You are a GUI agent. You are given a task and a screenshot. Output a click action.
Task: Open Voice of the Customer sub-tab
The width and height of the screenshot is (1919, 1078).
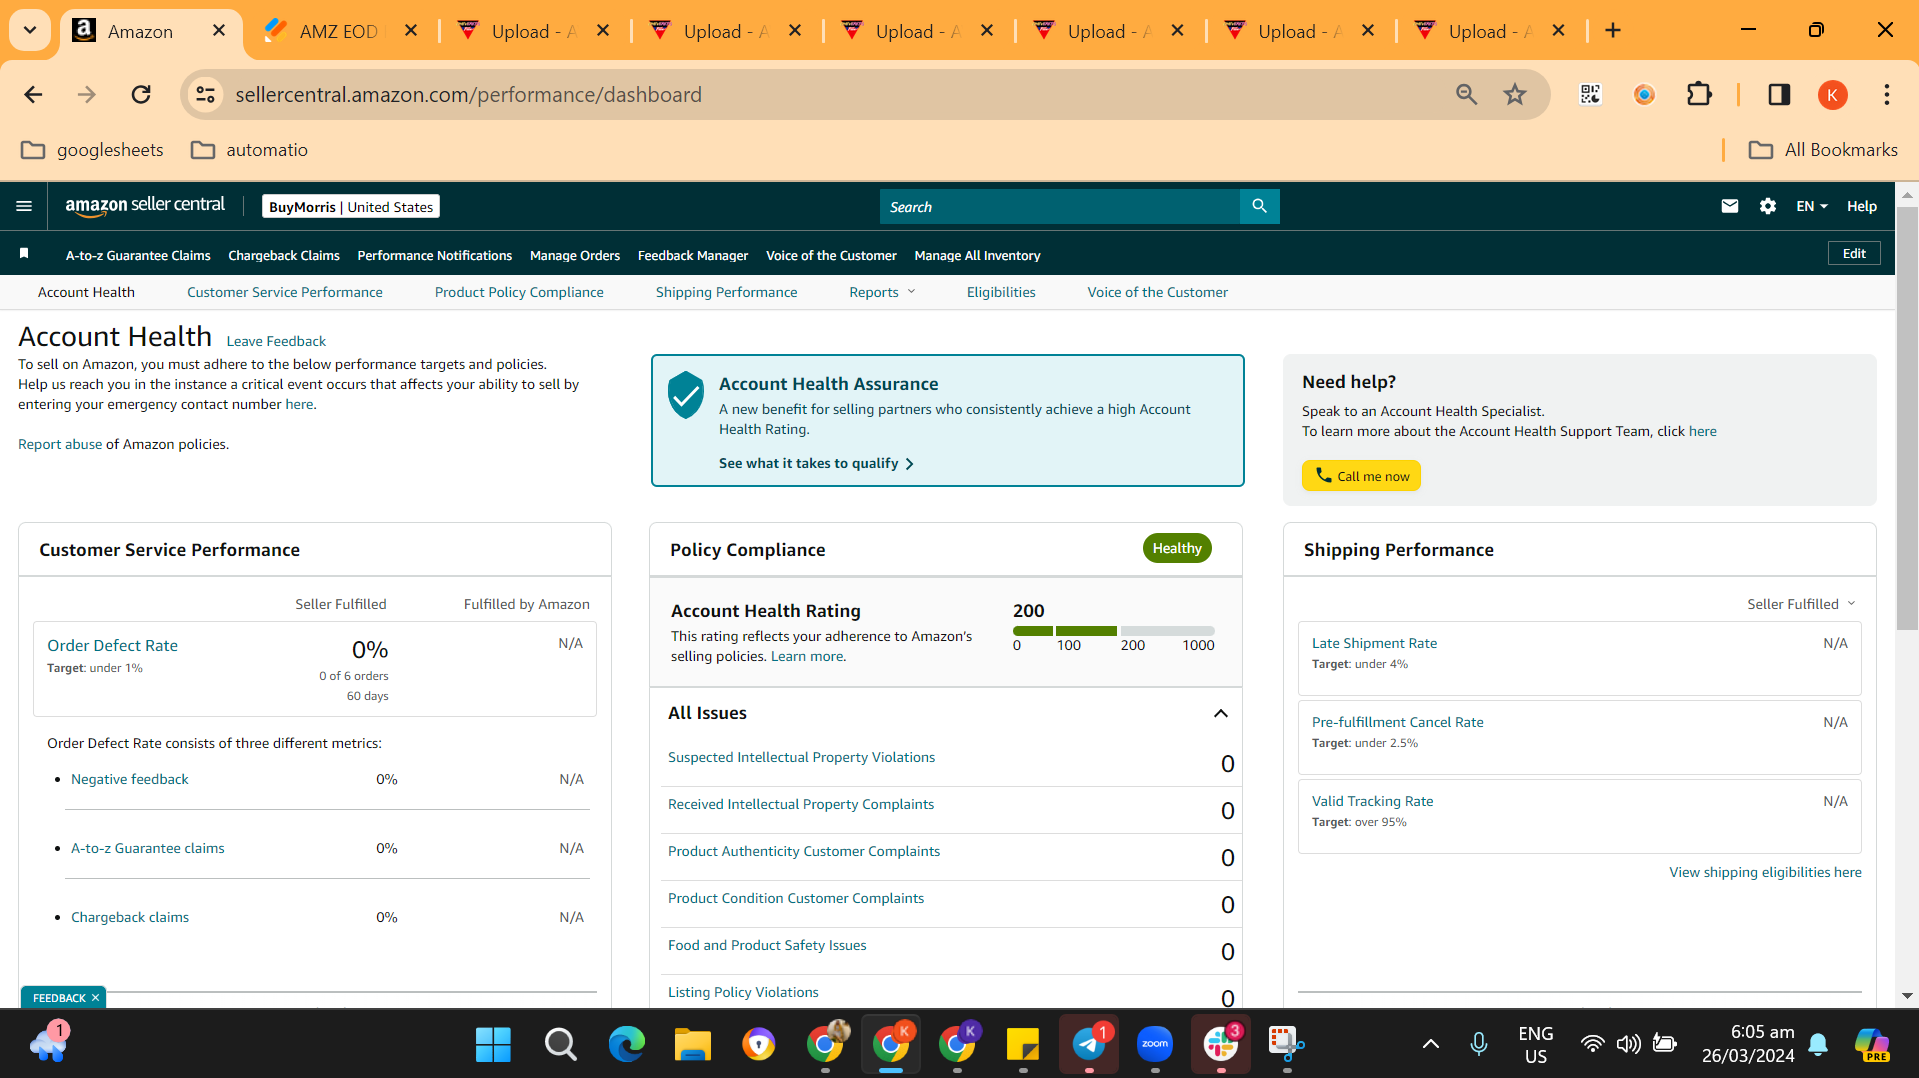[x=1158, y=292]
